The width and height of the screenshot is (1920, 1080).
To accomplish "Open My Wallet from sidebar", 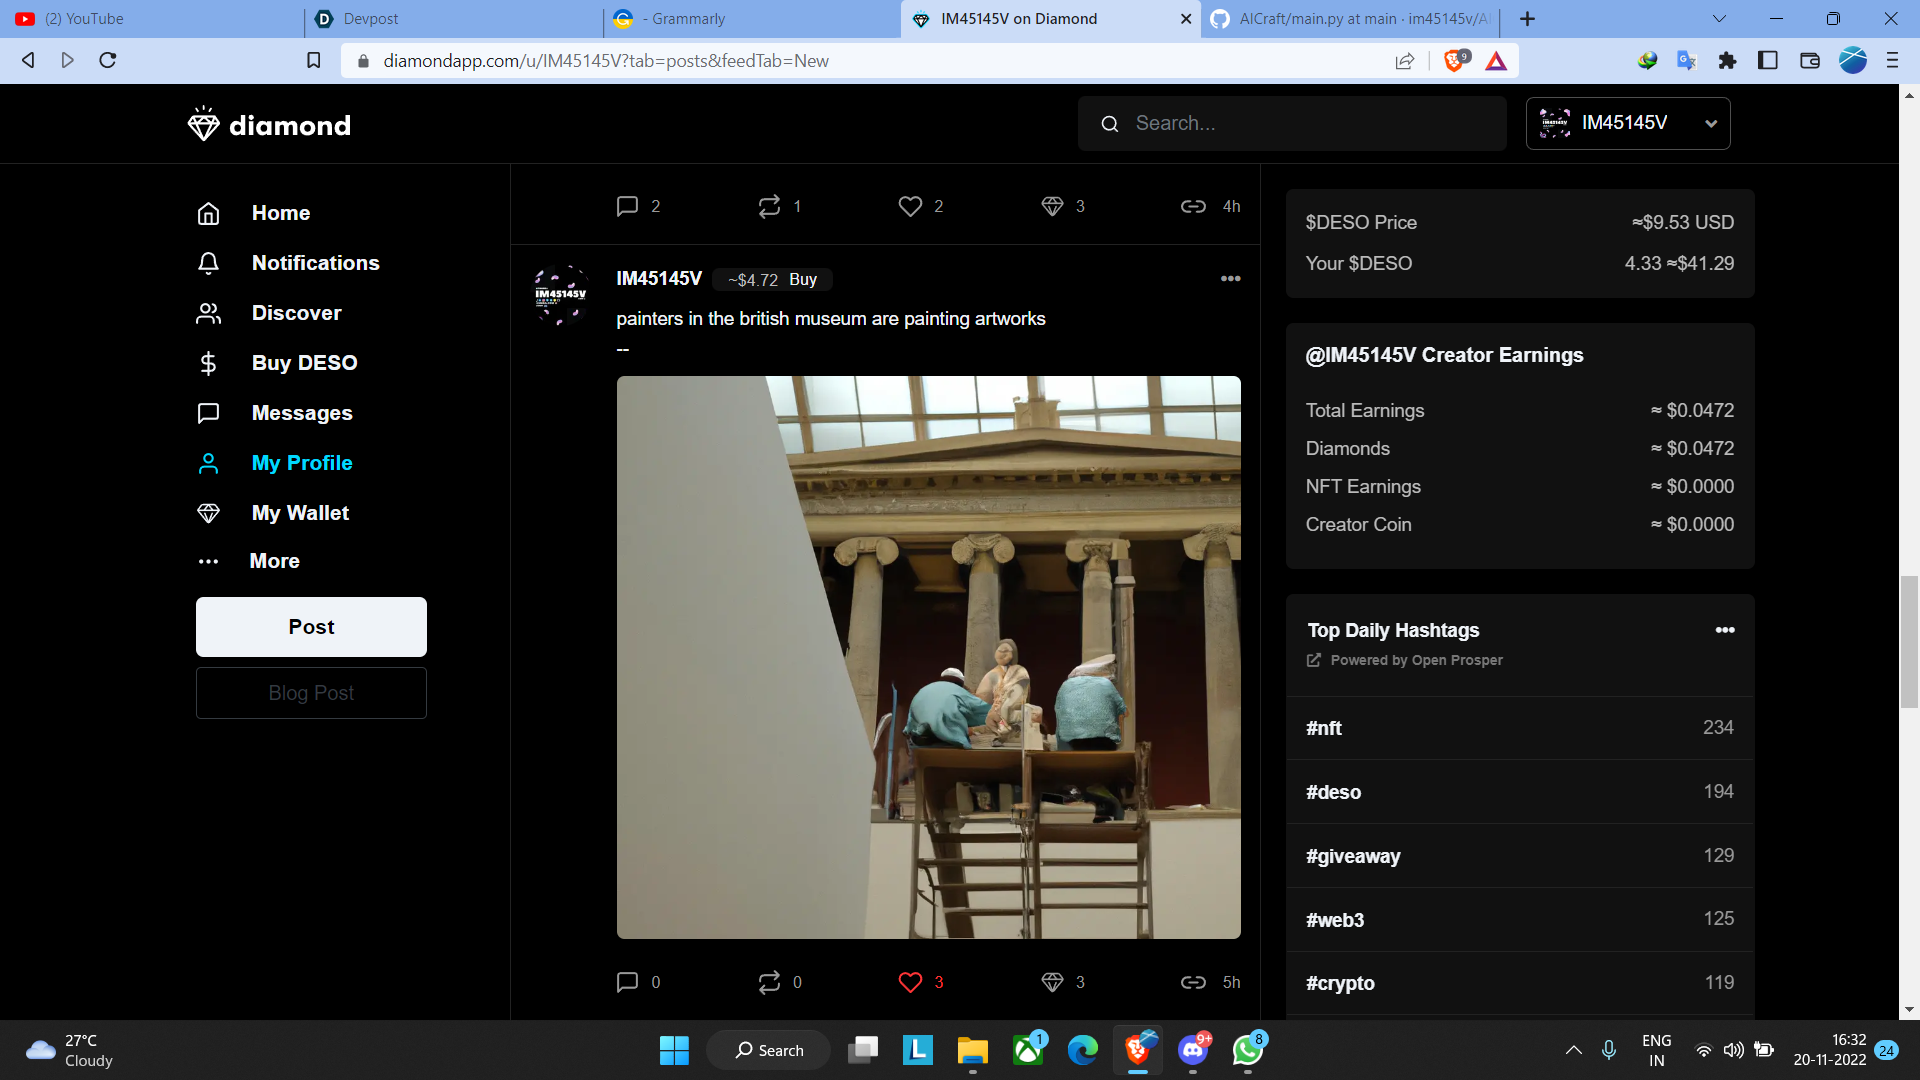I will click(300, 513).
